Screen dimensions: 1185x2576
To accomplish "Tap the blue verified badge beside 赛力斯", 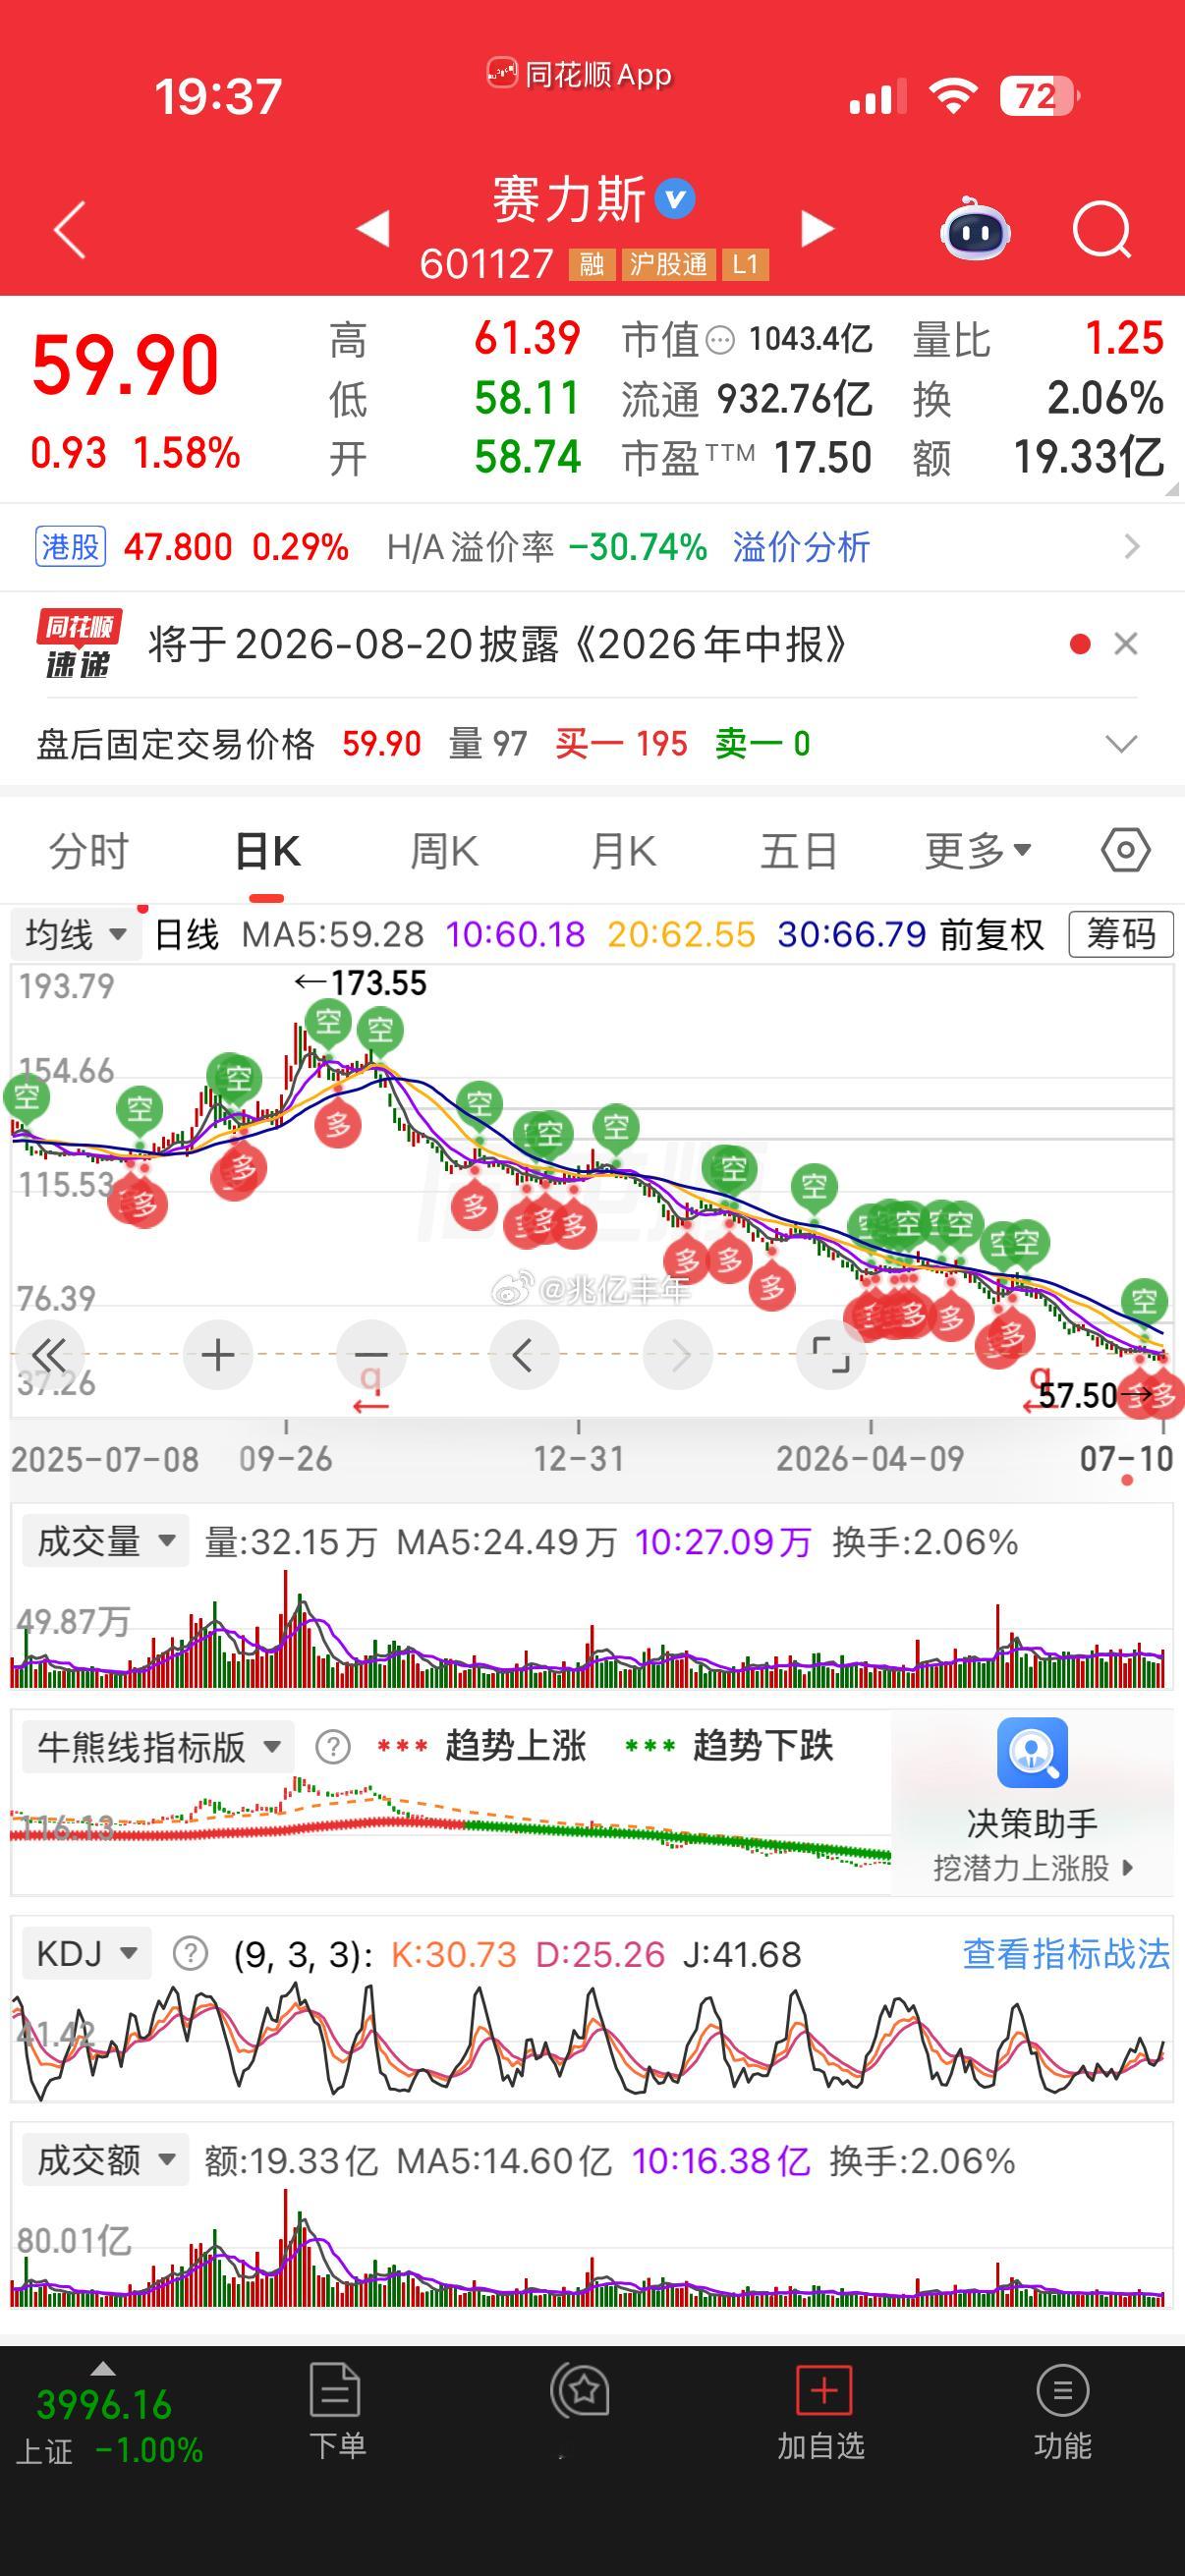I will (x=675, y=198).
